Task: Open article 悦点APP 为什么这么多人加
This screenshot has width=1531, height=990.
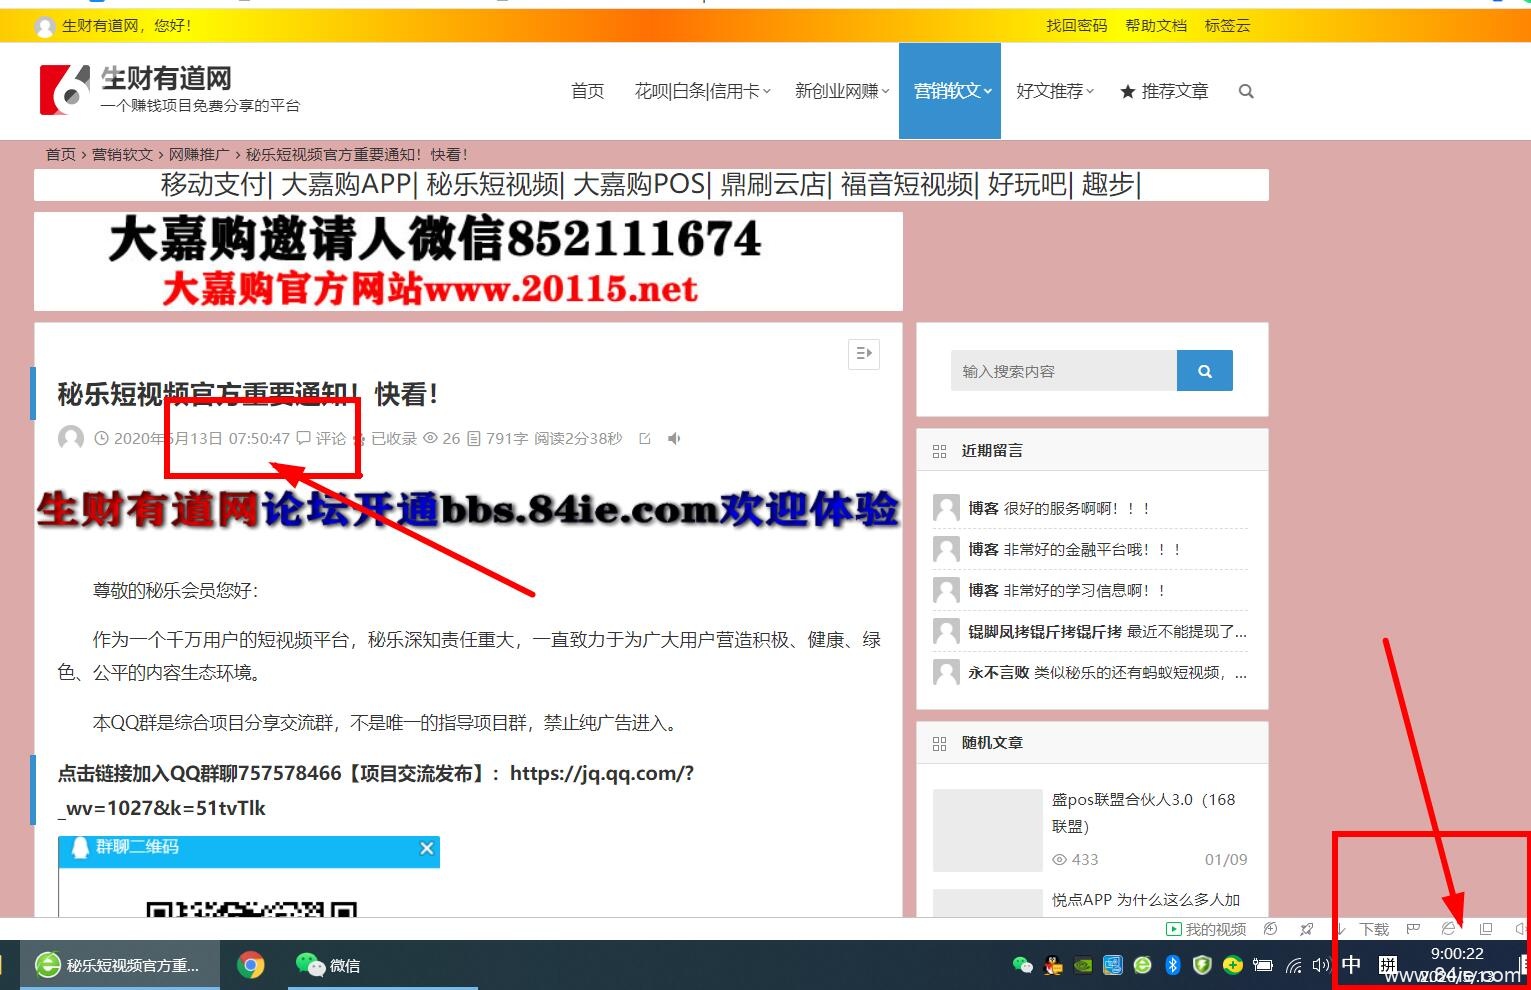Action: point(1146,899)
